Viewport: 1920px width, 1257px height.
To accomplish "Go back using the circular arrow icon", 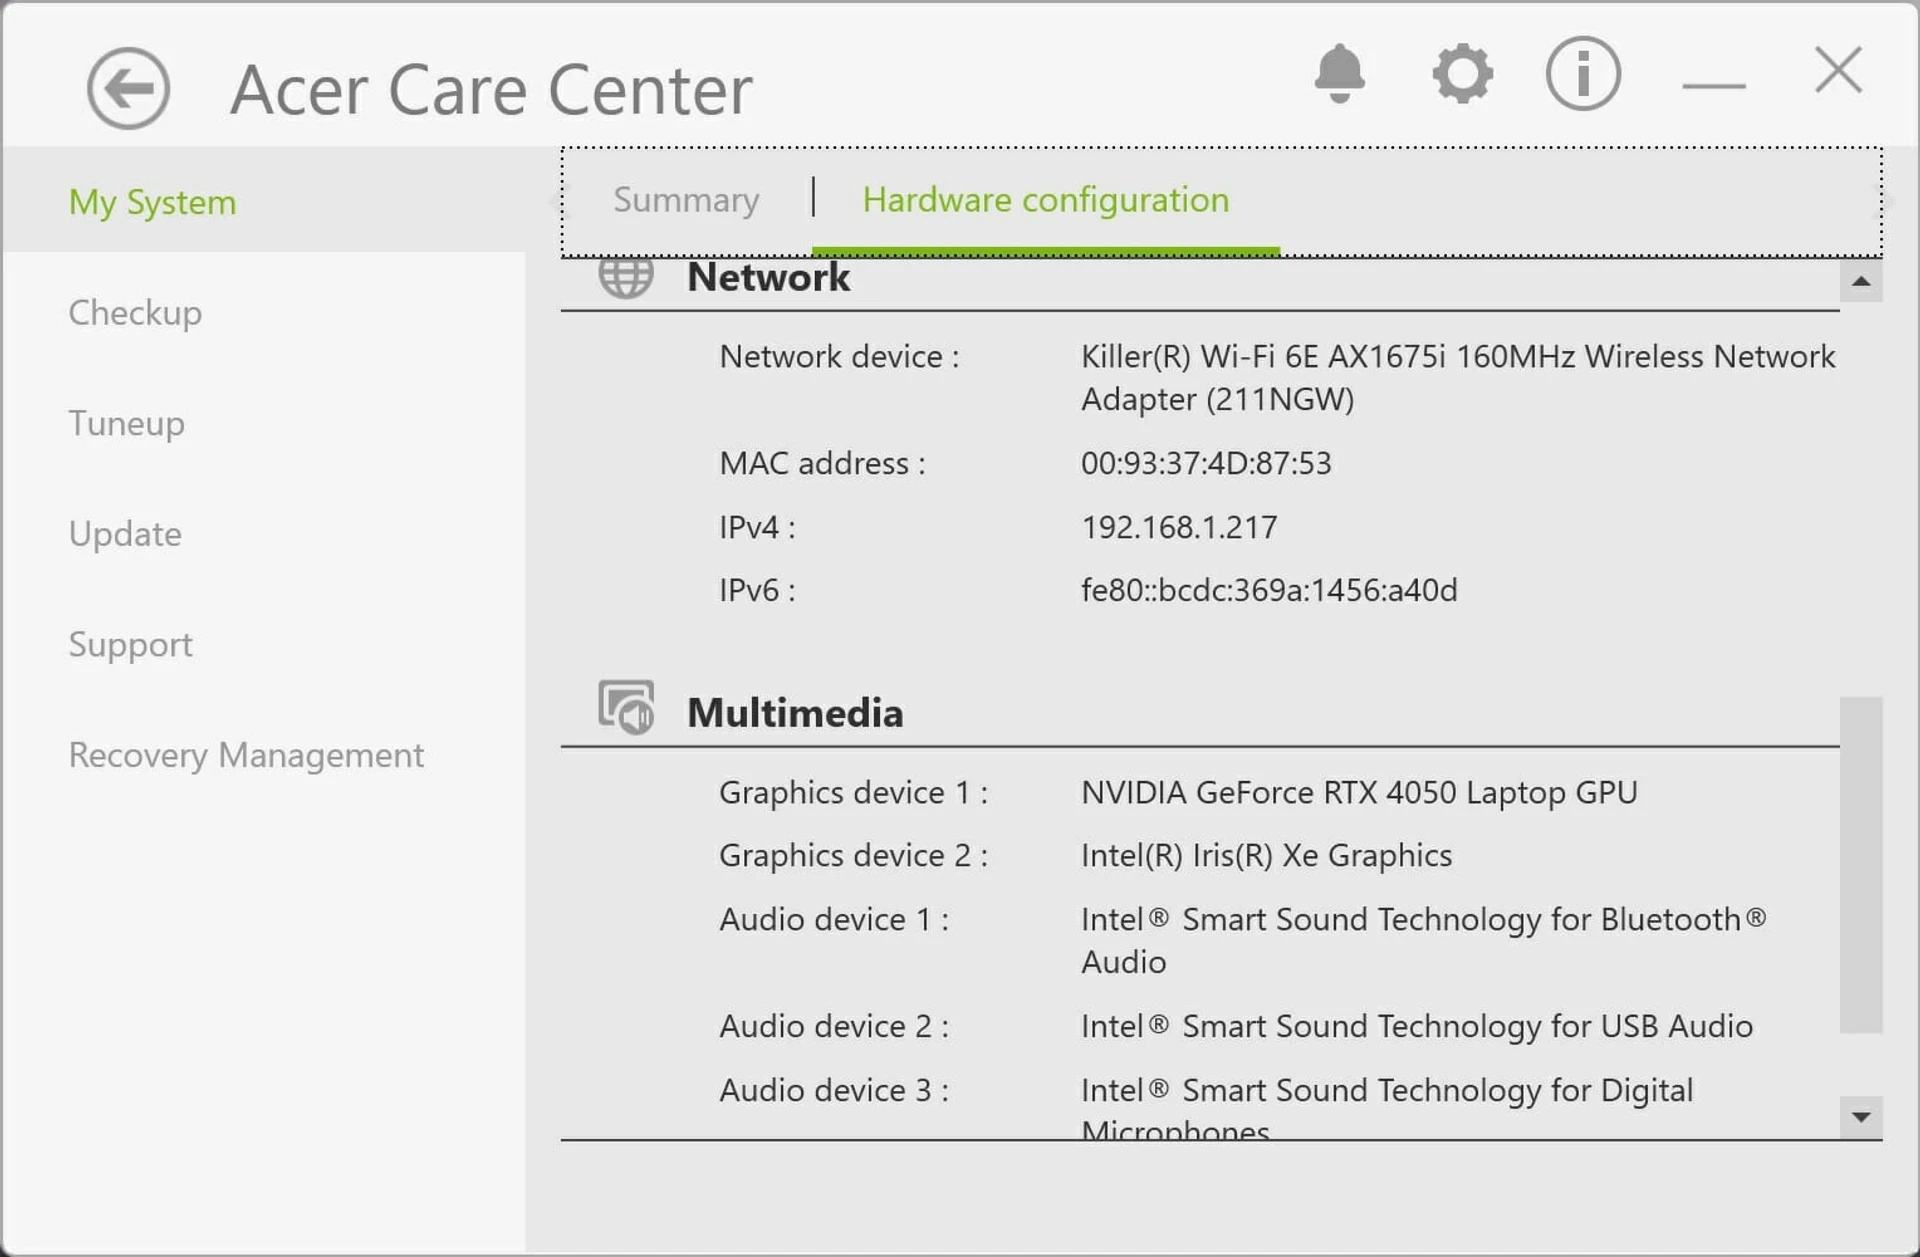I will coord(128,89).
